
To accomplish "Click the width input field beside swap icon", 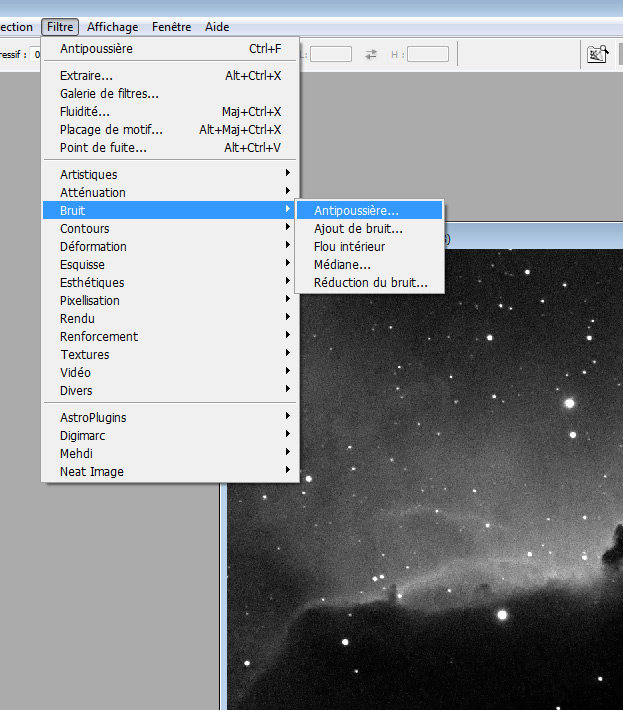I will 331,54.
